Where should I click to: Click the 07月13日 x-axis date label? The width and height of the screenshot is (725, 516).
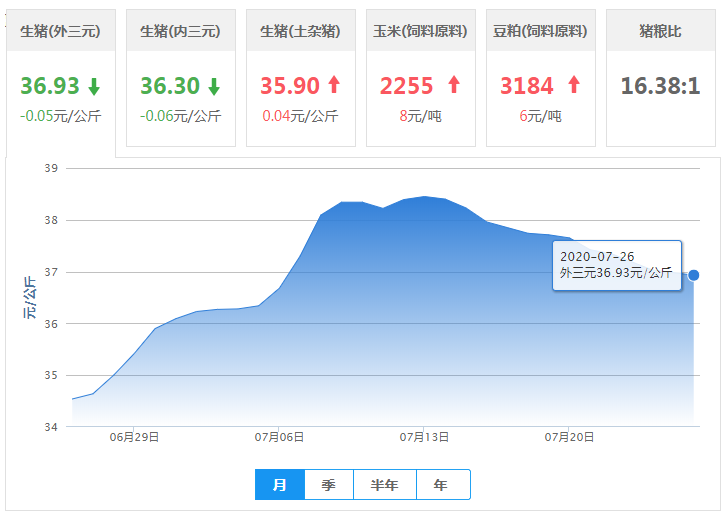click(x=425, y=437)
